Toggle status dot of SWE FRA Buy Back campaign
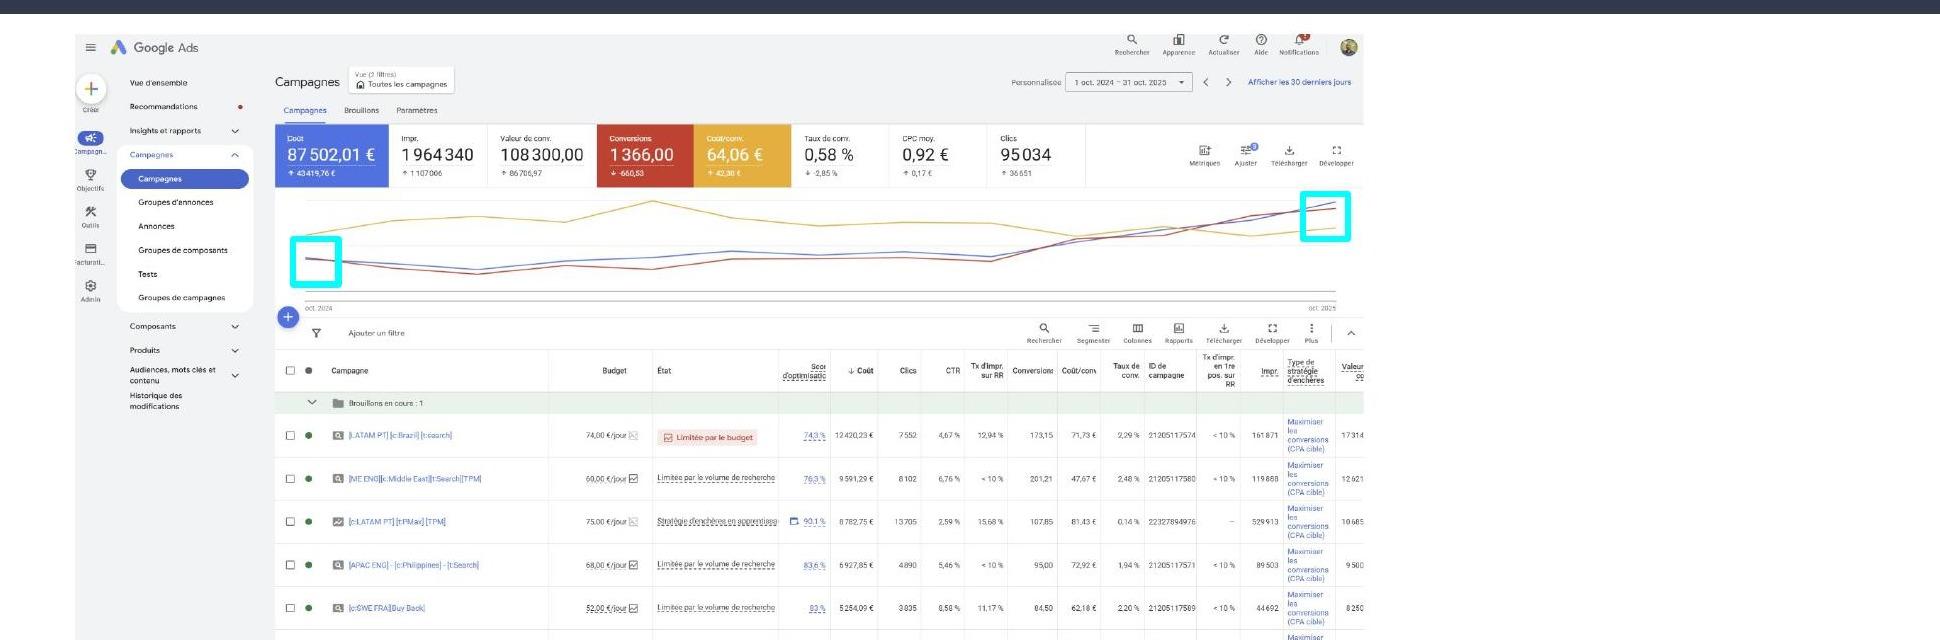This screenshot has width=1940, height=640. [x=309, y=607]
